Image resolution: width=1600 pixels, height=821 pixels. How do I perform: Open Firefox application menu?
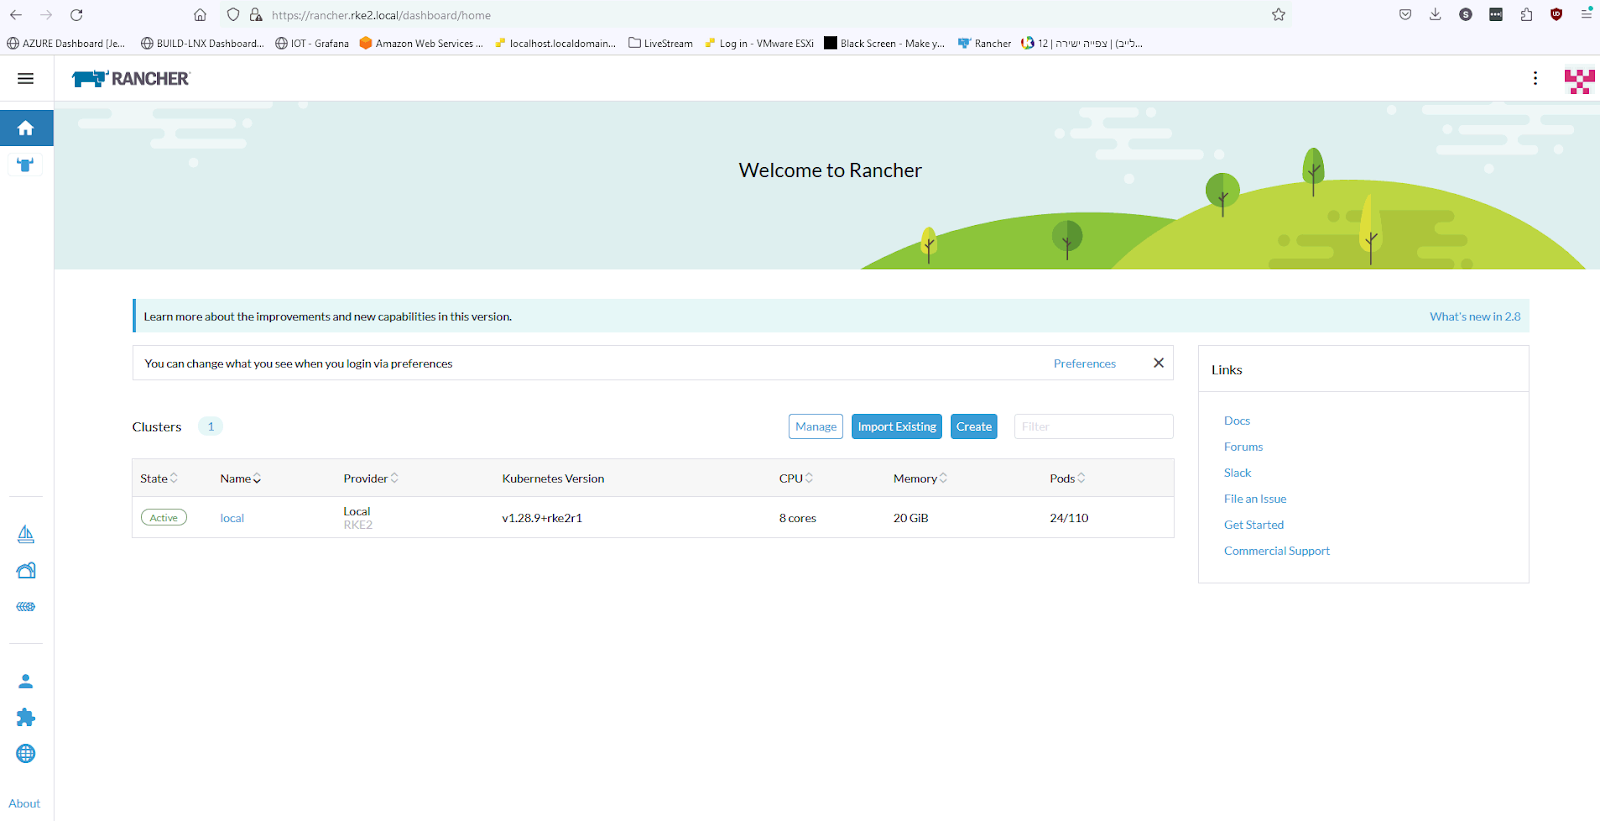click(x=1586, y=15)
